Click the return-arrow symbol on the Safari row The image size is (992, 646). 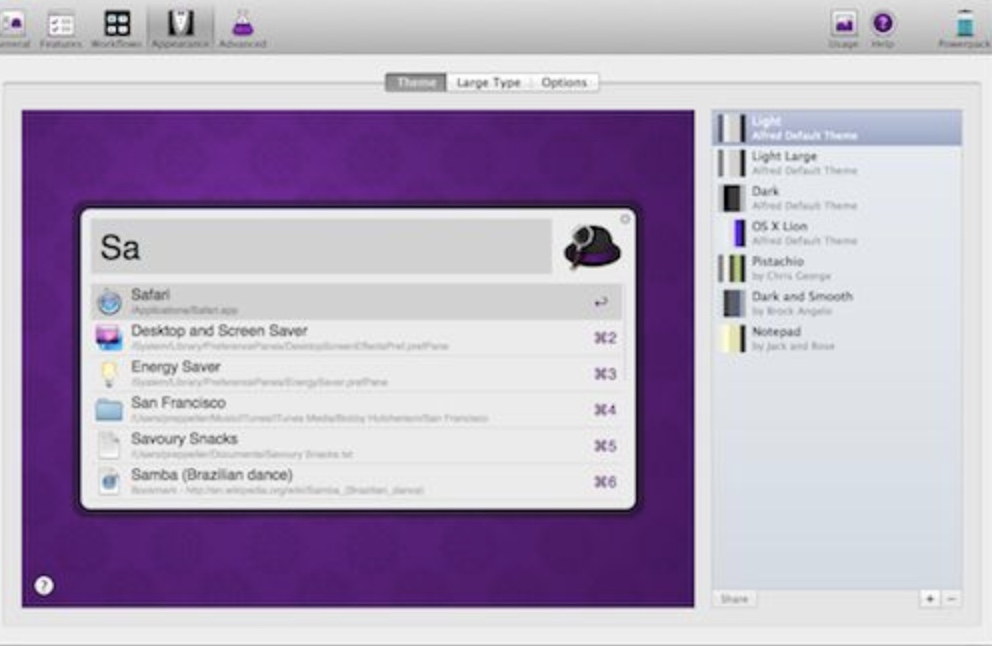coord(601,302)
